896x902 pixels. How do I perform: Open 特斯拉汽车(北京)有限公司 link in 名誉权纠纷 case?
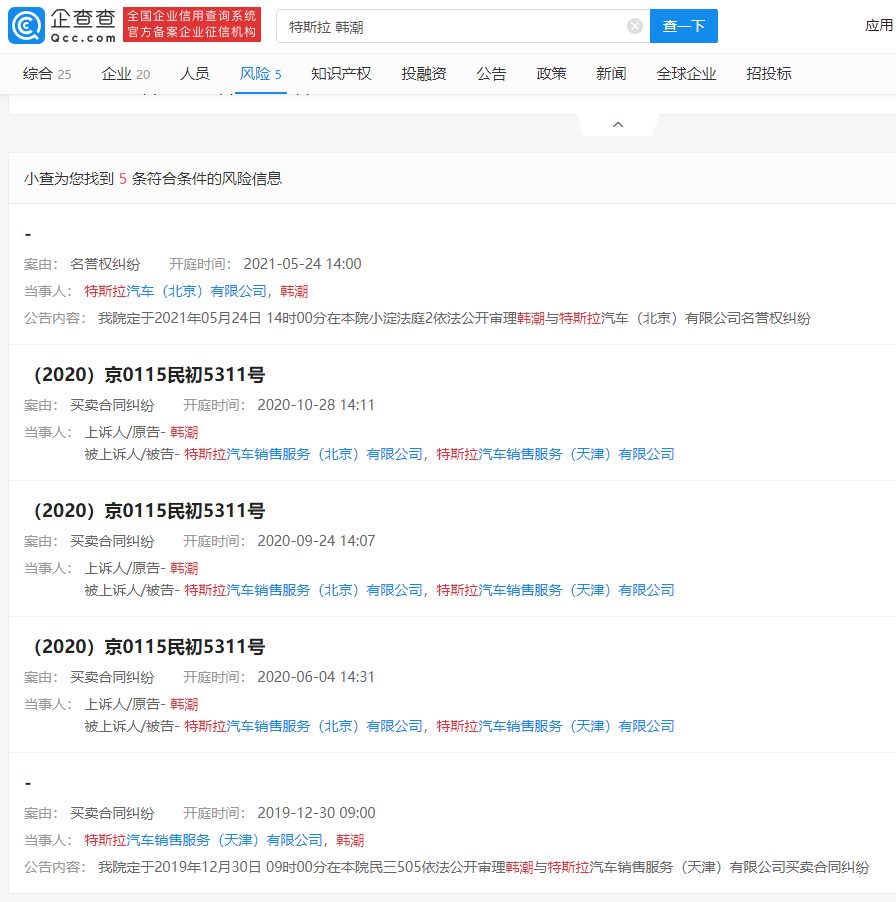(x=175, y=291)
